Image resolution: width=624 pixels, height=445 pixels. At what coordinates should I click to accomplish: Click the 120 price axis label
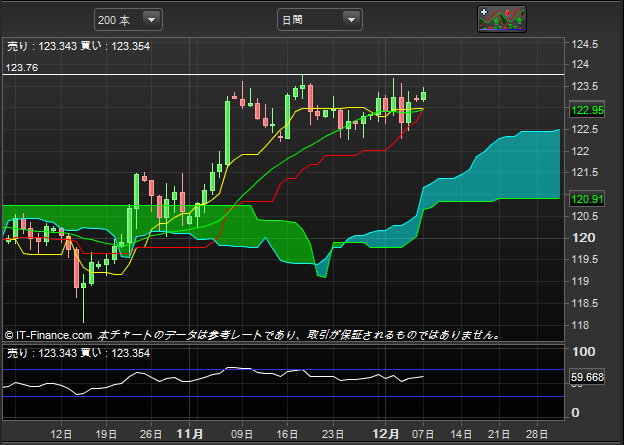pos(583,238)
